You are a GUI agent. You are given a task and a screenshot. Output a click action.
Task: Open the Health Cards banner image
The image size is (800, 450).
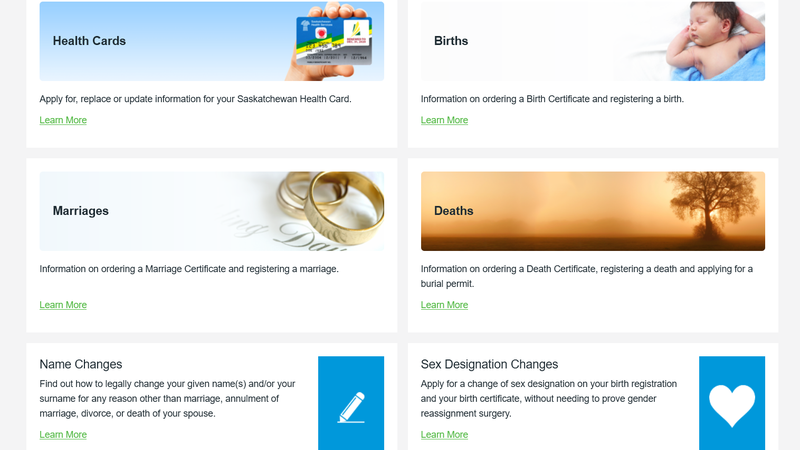point(212,41)
